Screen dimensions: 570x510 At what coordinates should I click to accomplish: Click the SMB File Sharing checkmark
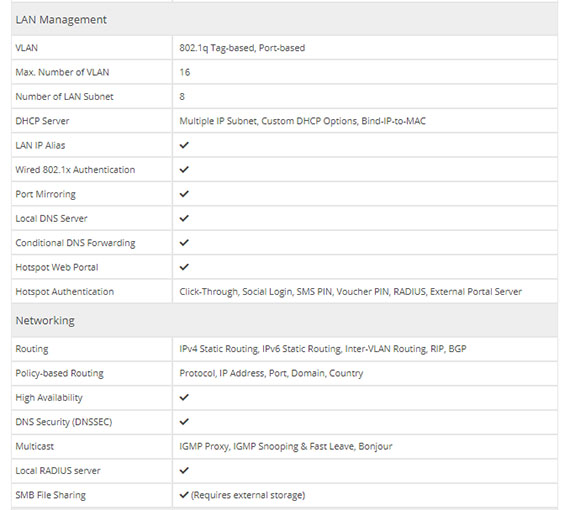184,494
